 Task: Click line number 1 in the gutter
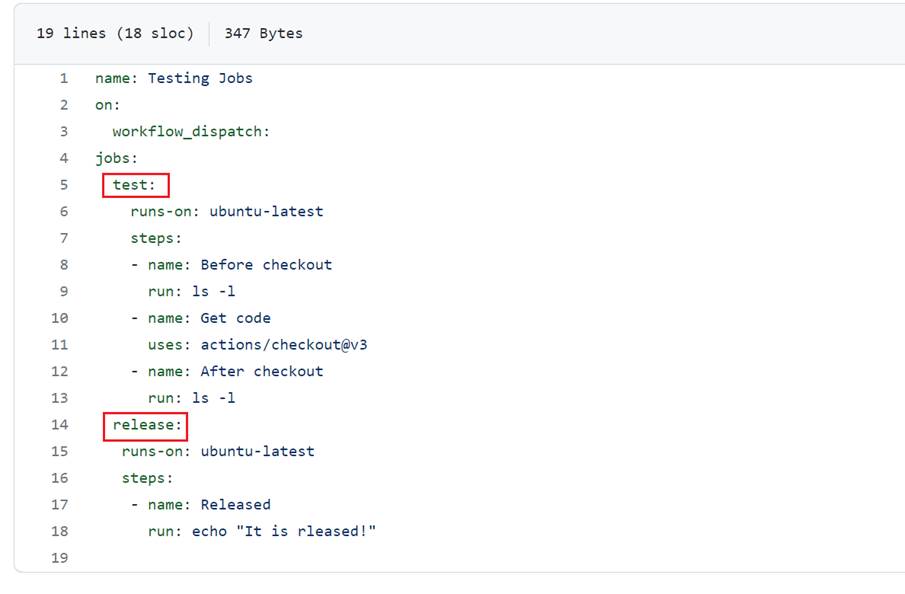point(64,78)
